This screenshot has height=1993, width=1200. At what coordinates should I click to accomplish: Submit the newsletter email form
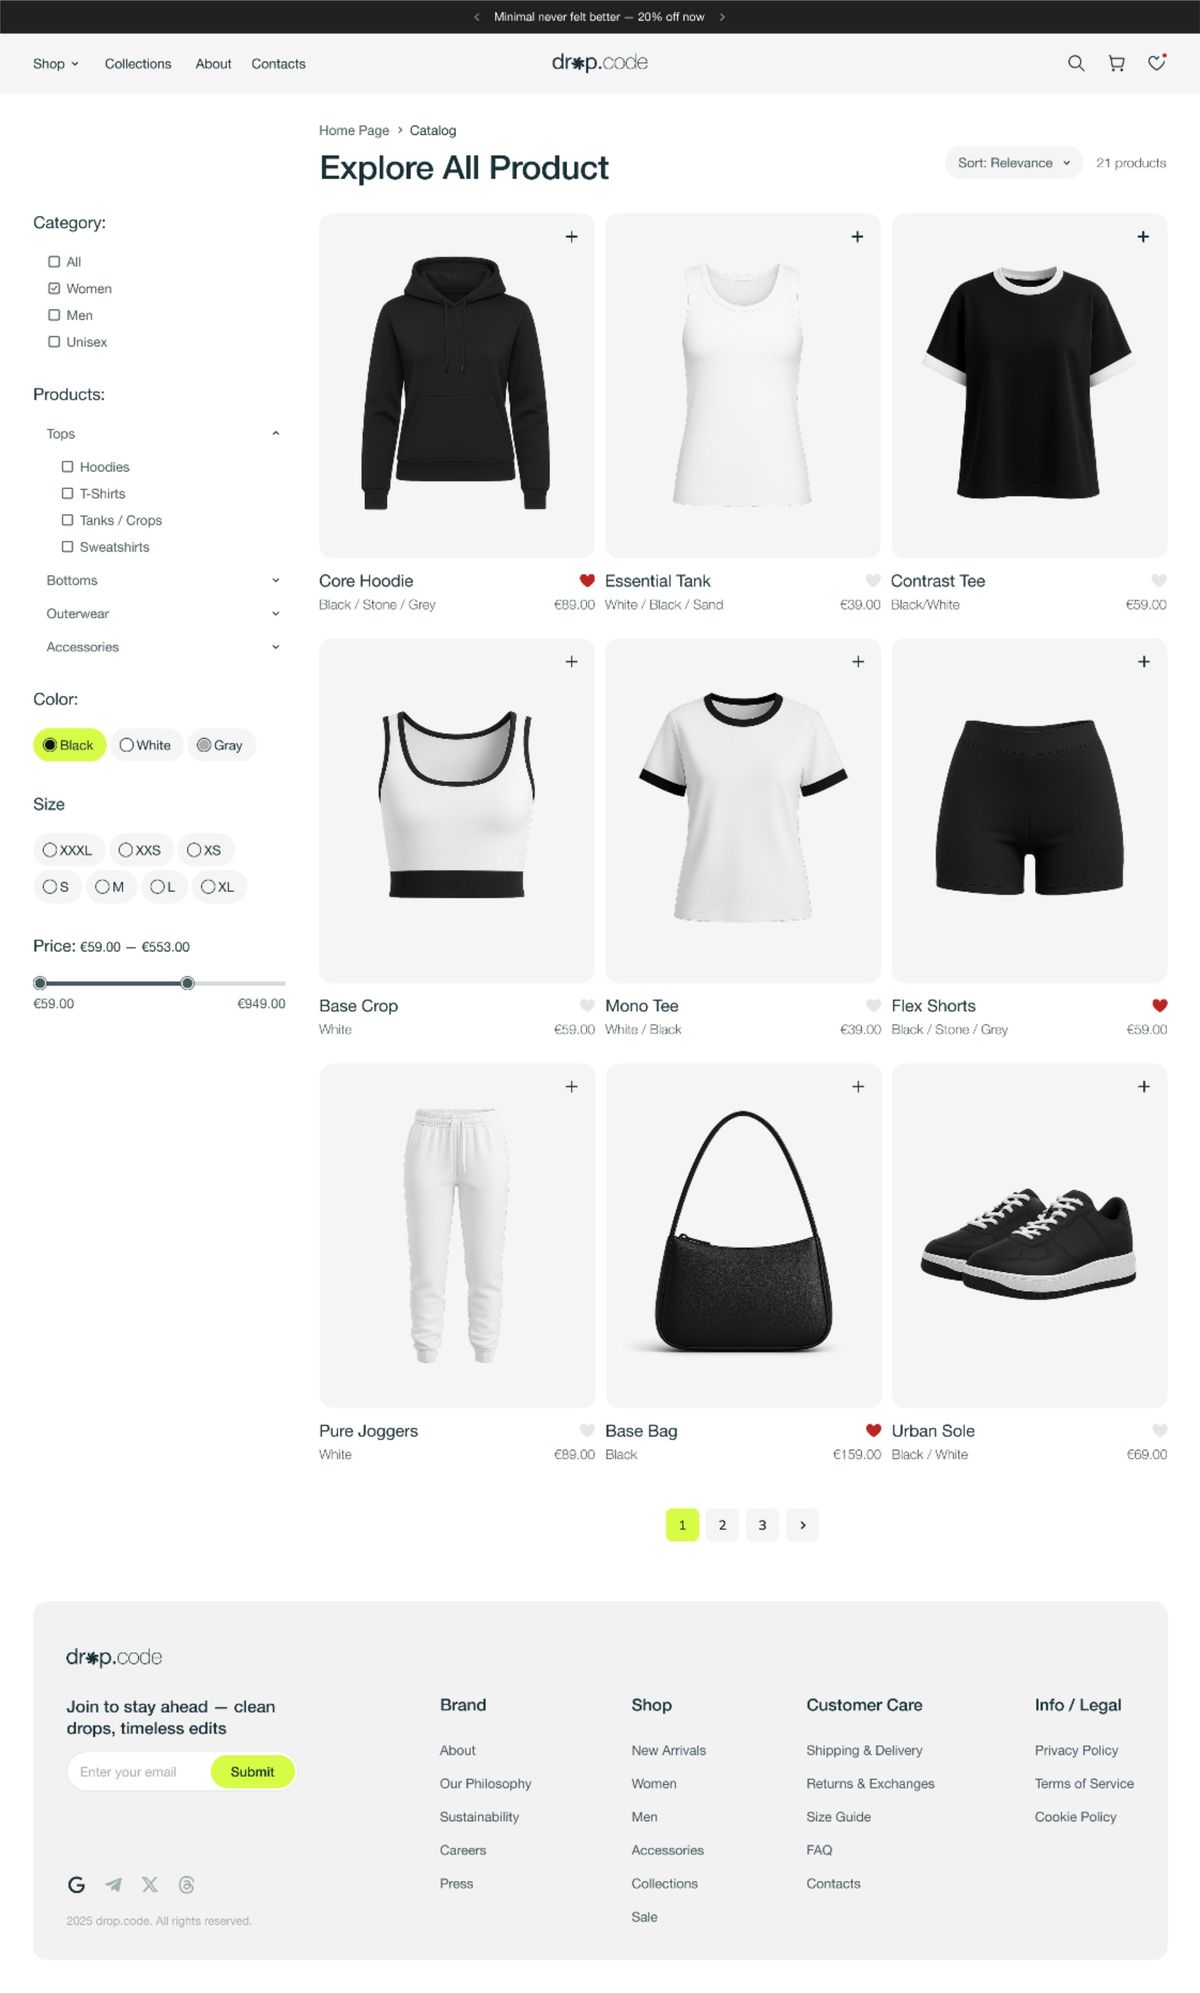click(x=252, y=1772)
